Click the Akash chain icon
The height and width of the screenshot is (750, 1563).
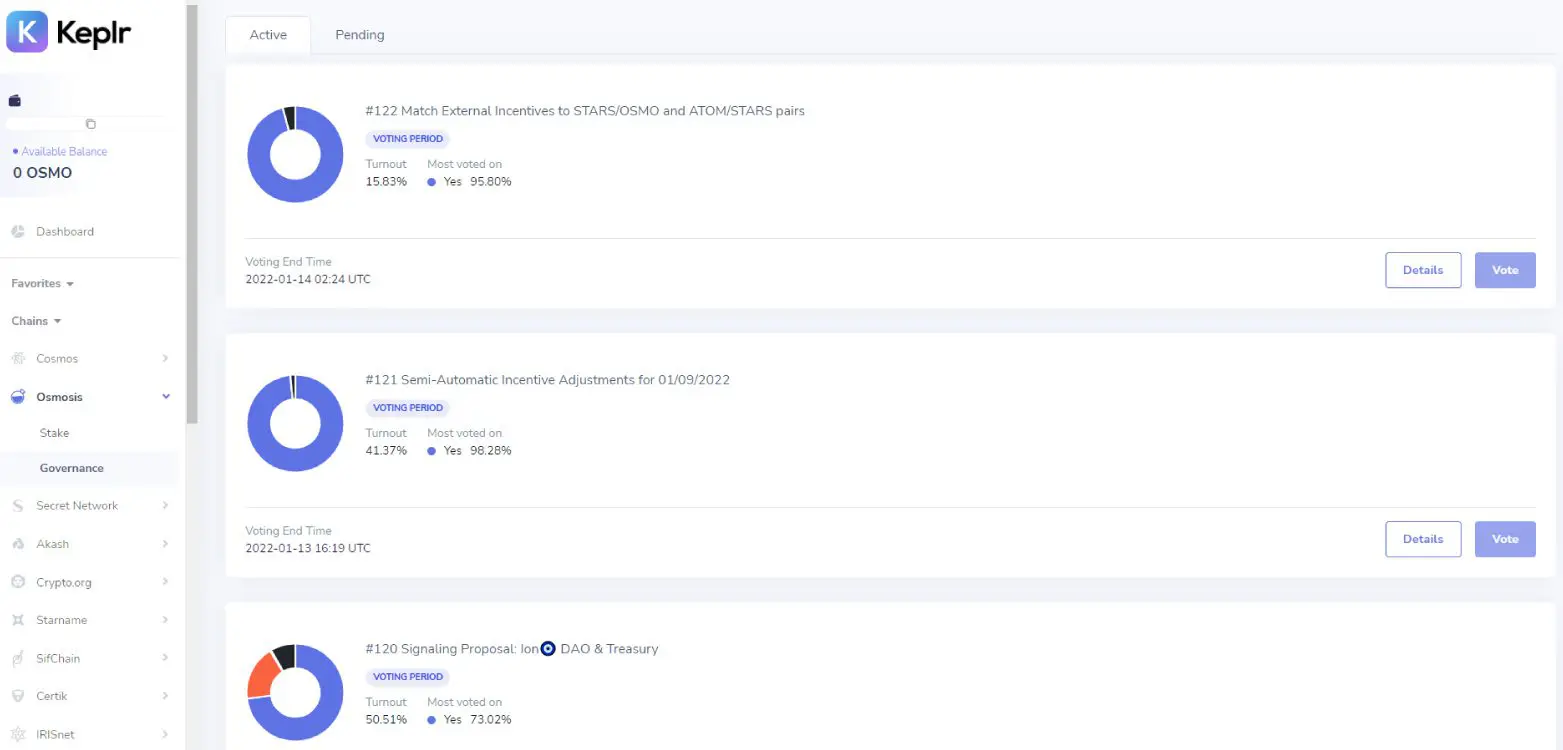[x=18, y=544]
